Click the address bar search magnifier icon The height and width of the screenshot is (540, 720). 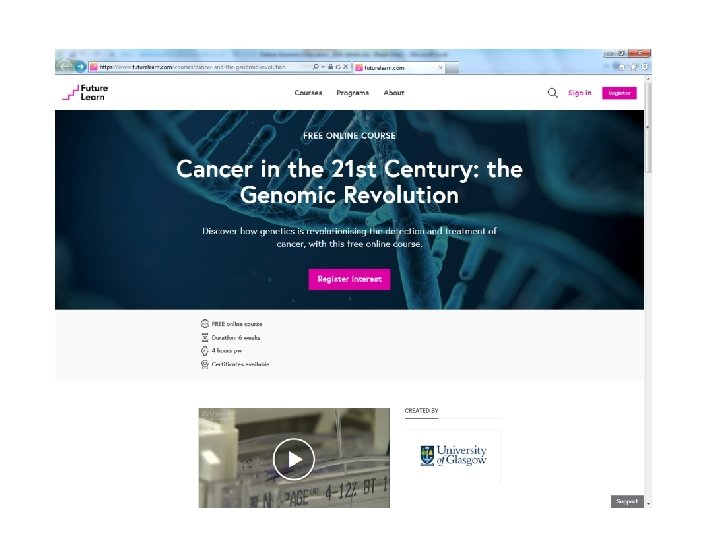(316, 67)
